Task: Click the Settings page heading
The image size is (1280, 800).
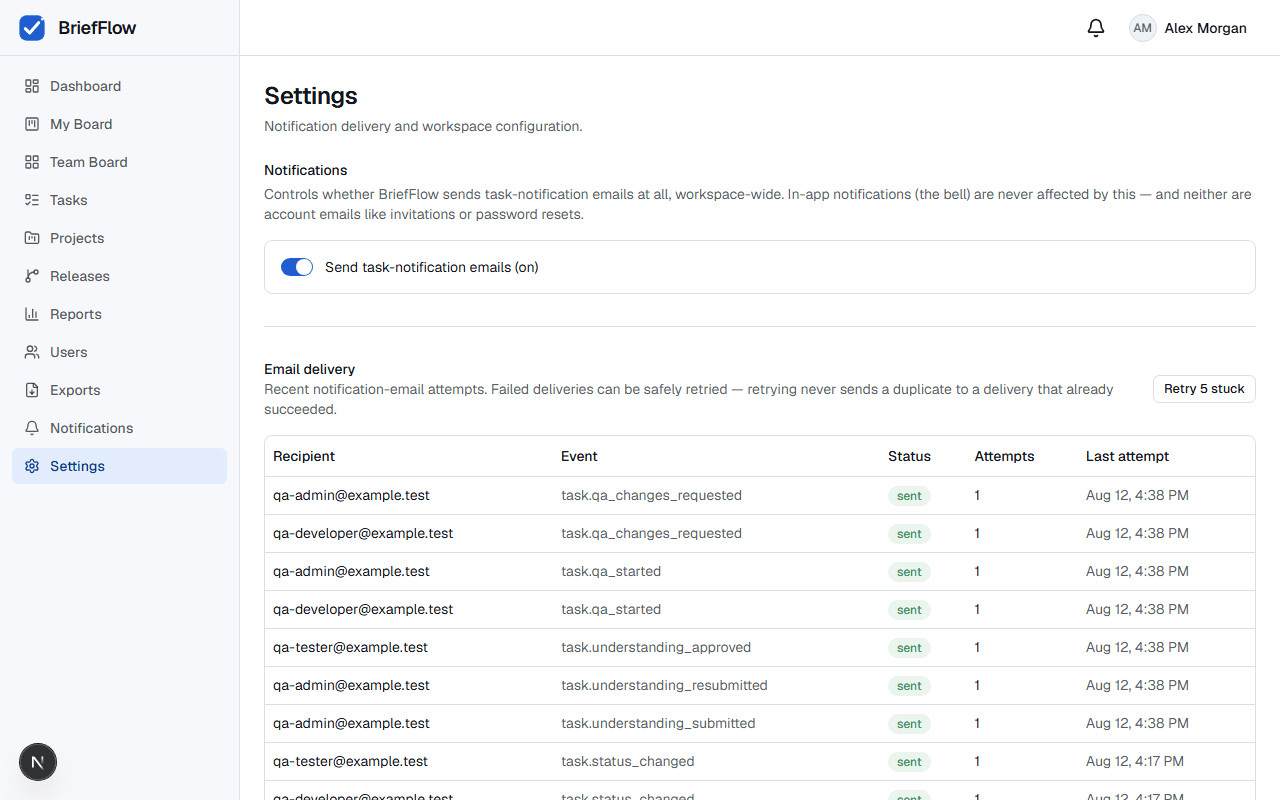Action: coord(311,96)
